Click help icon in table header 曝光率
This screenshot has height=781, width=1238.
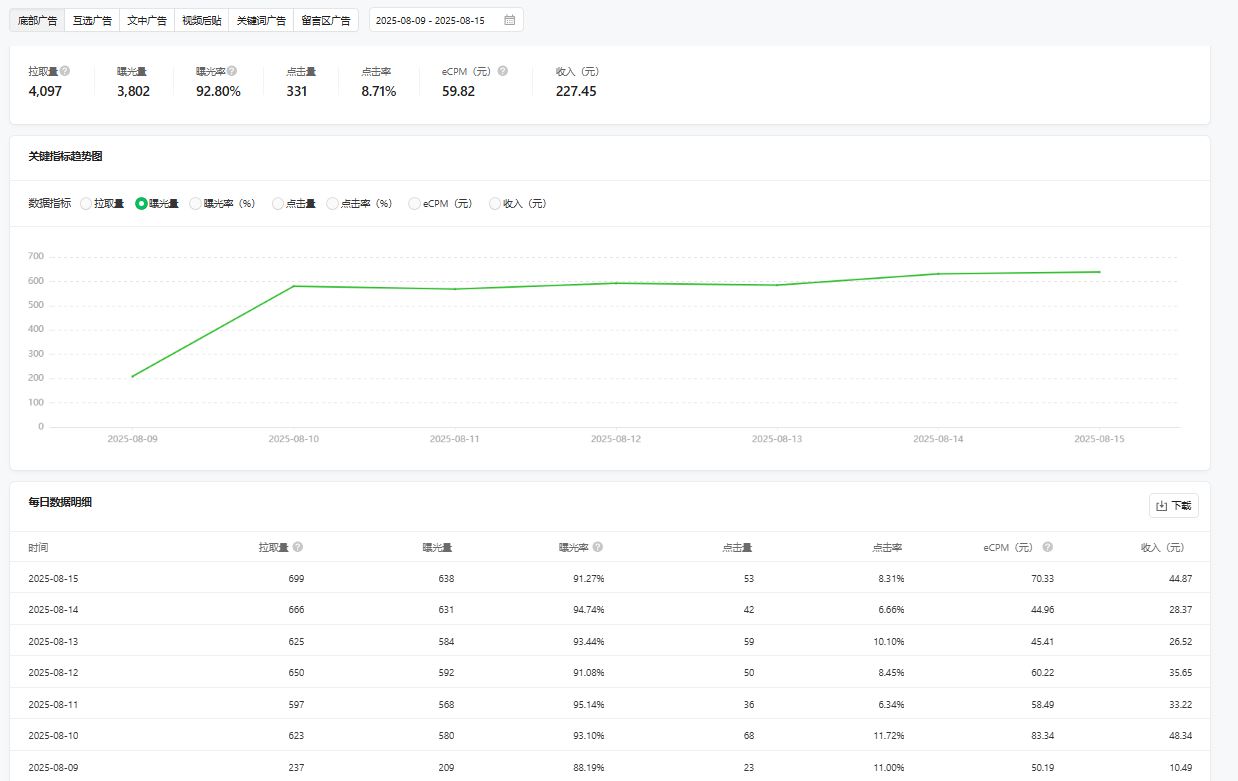pyautogui.click(x=598, y=547)
